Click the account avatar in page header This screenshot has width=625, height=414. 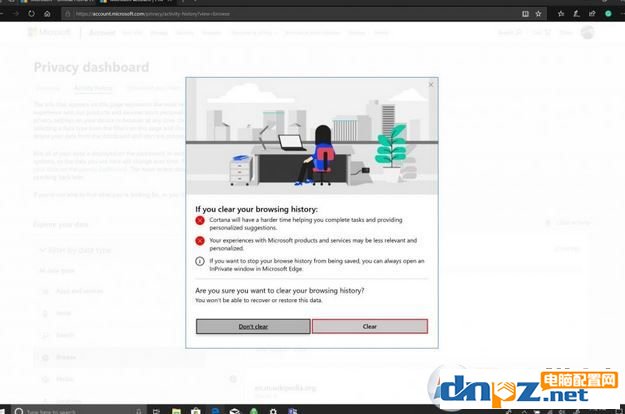pos(587,32)
